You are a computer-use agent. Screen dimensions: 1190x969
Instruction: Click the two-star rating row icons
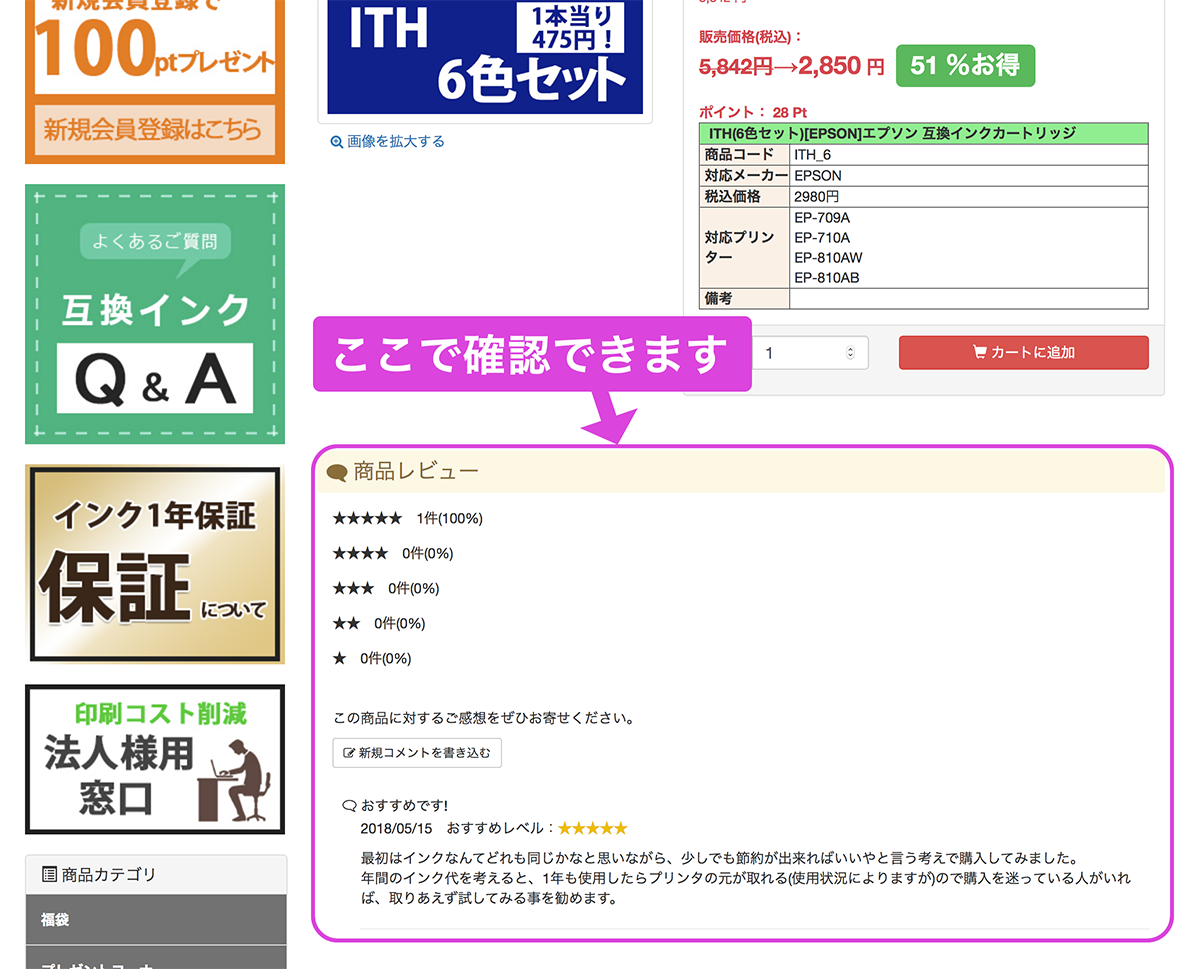point(346,623)
